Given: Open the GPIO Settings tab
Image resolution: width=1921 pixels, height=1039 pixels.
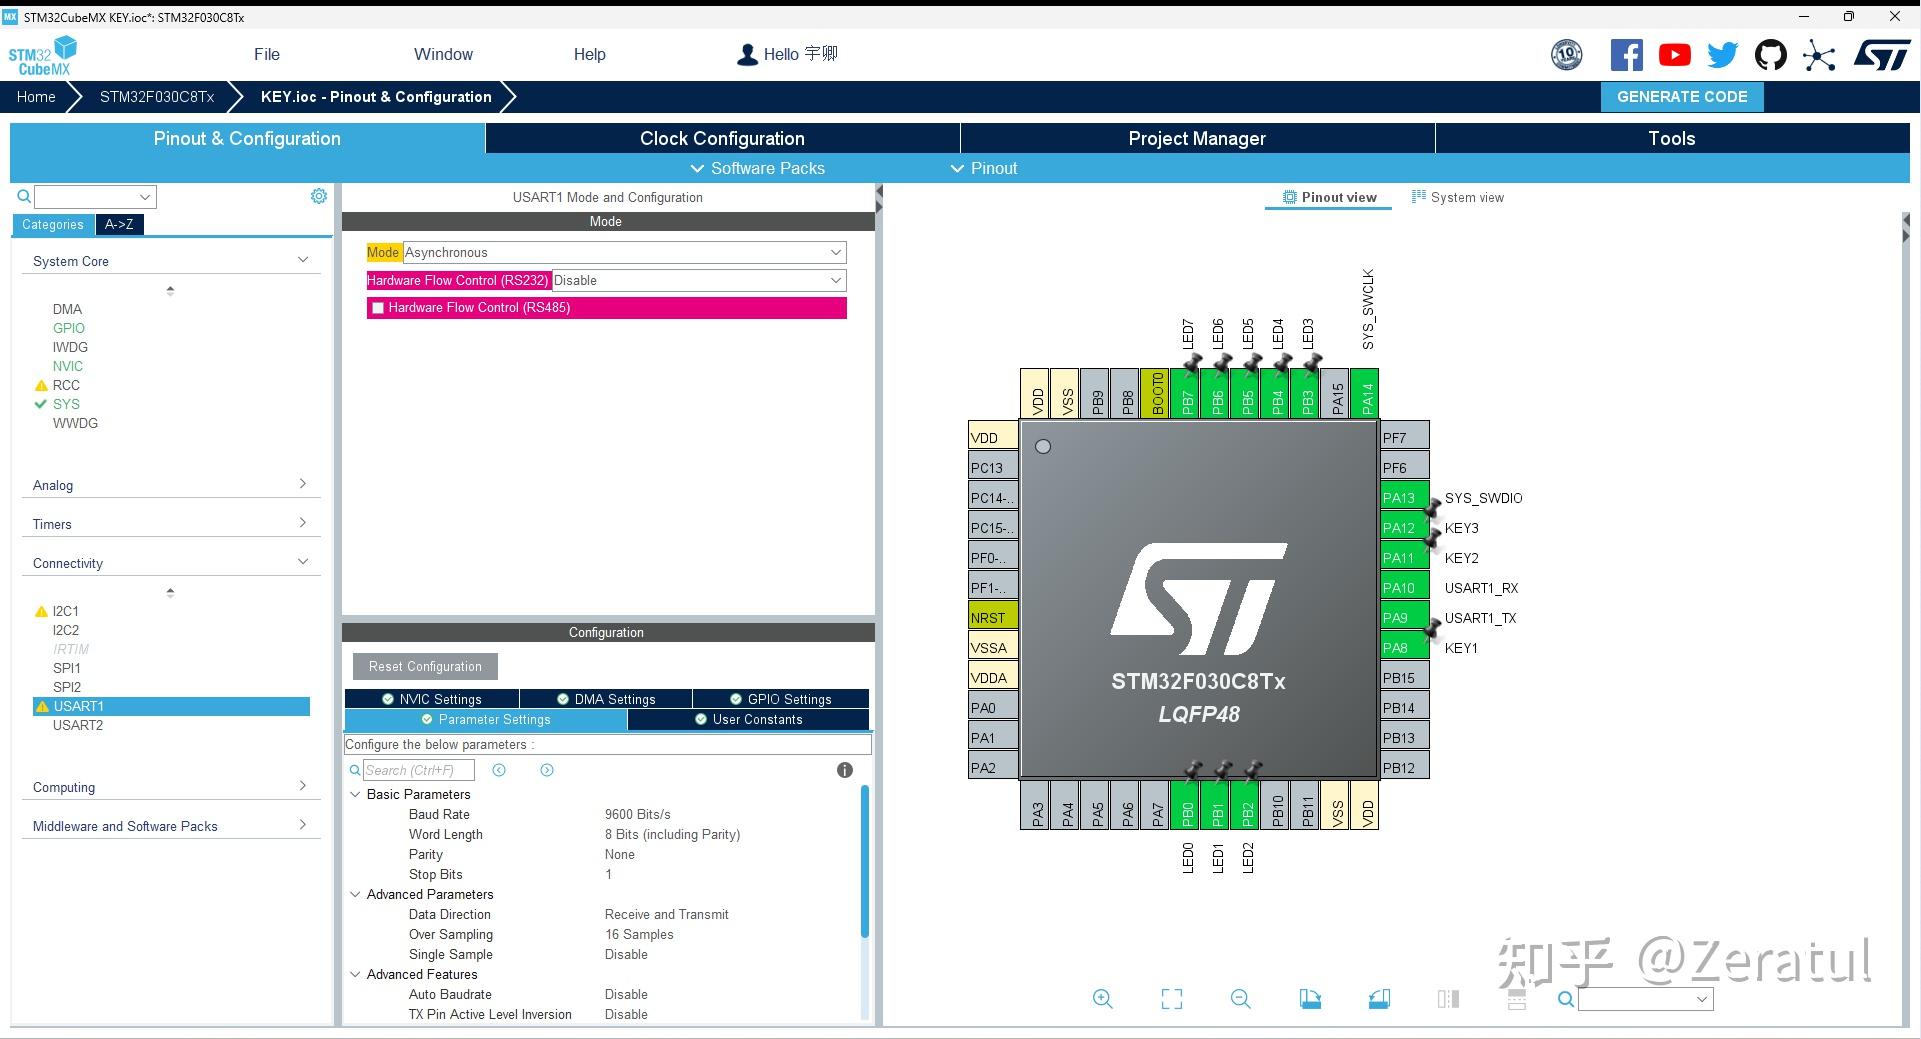Looking at the screenshot, I should tap(781, 699).
